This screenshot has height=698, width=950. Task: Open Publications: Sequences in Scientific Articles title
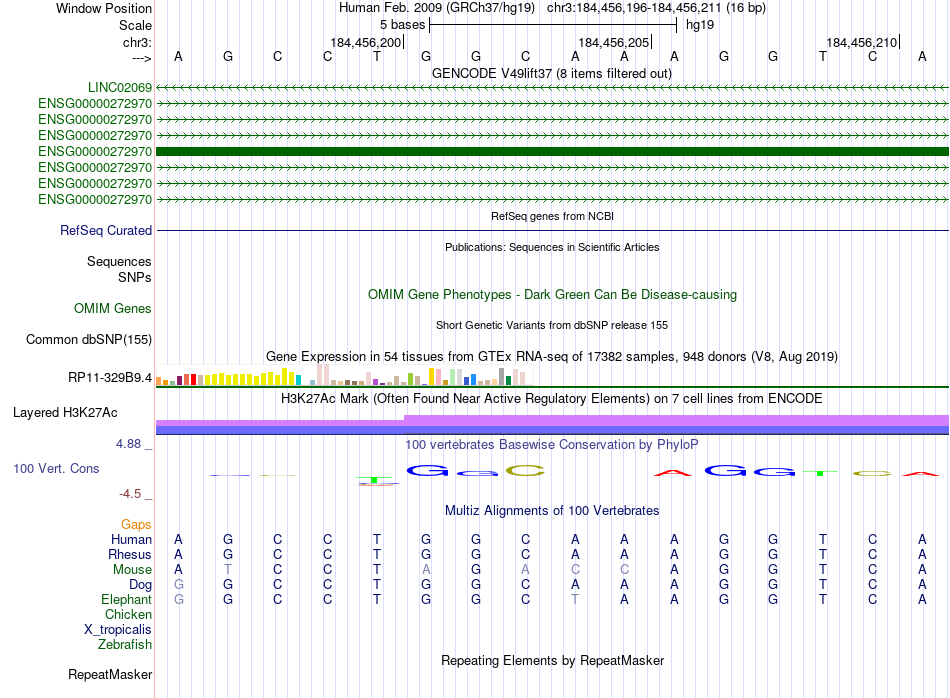[552, 247]
